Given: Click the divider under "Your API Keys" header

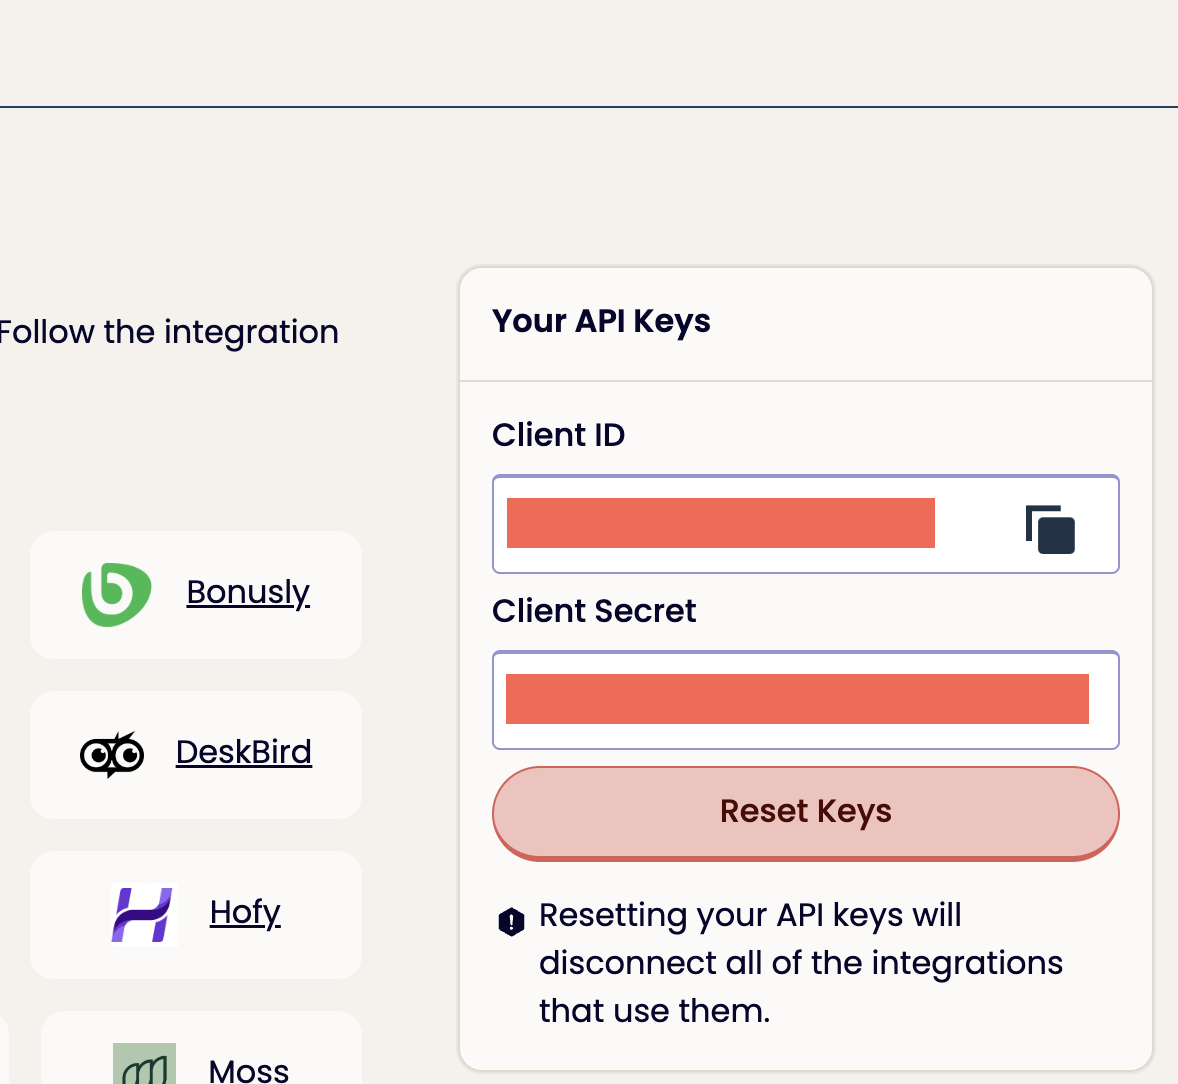Looking at the screenshot, I should (x=806, y=381).
